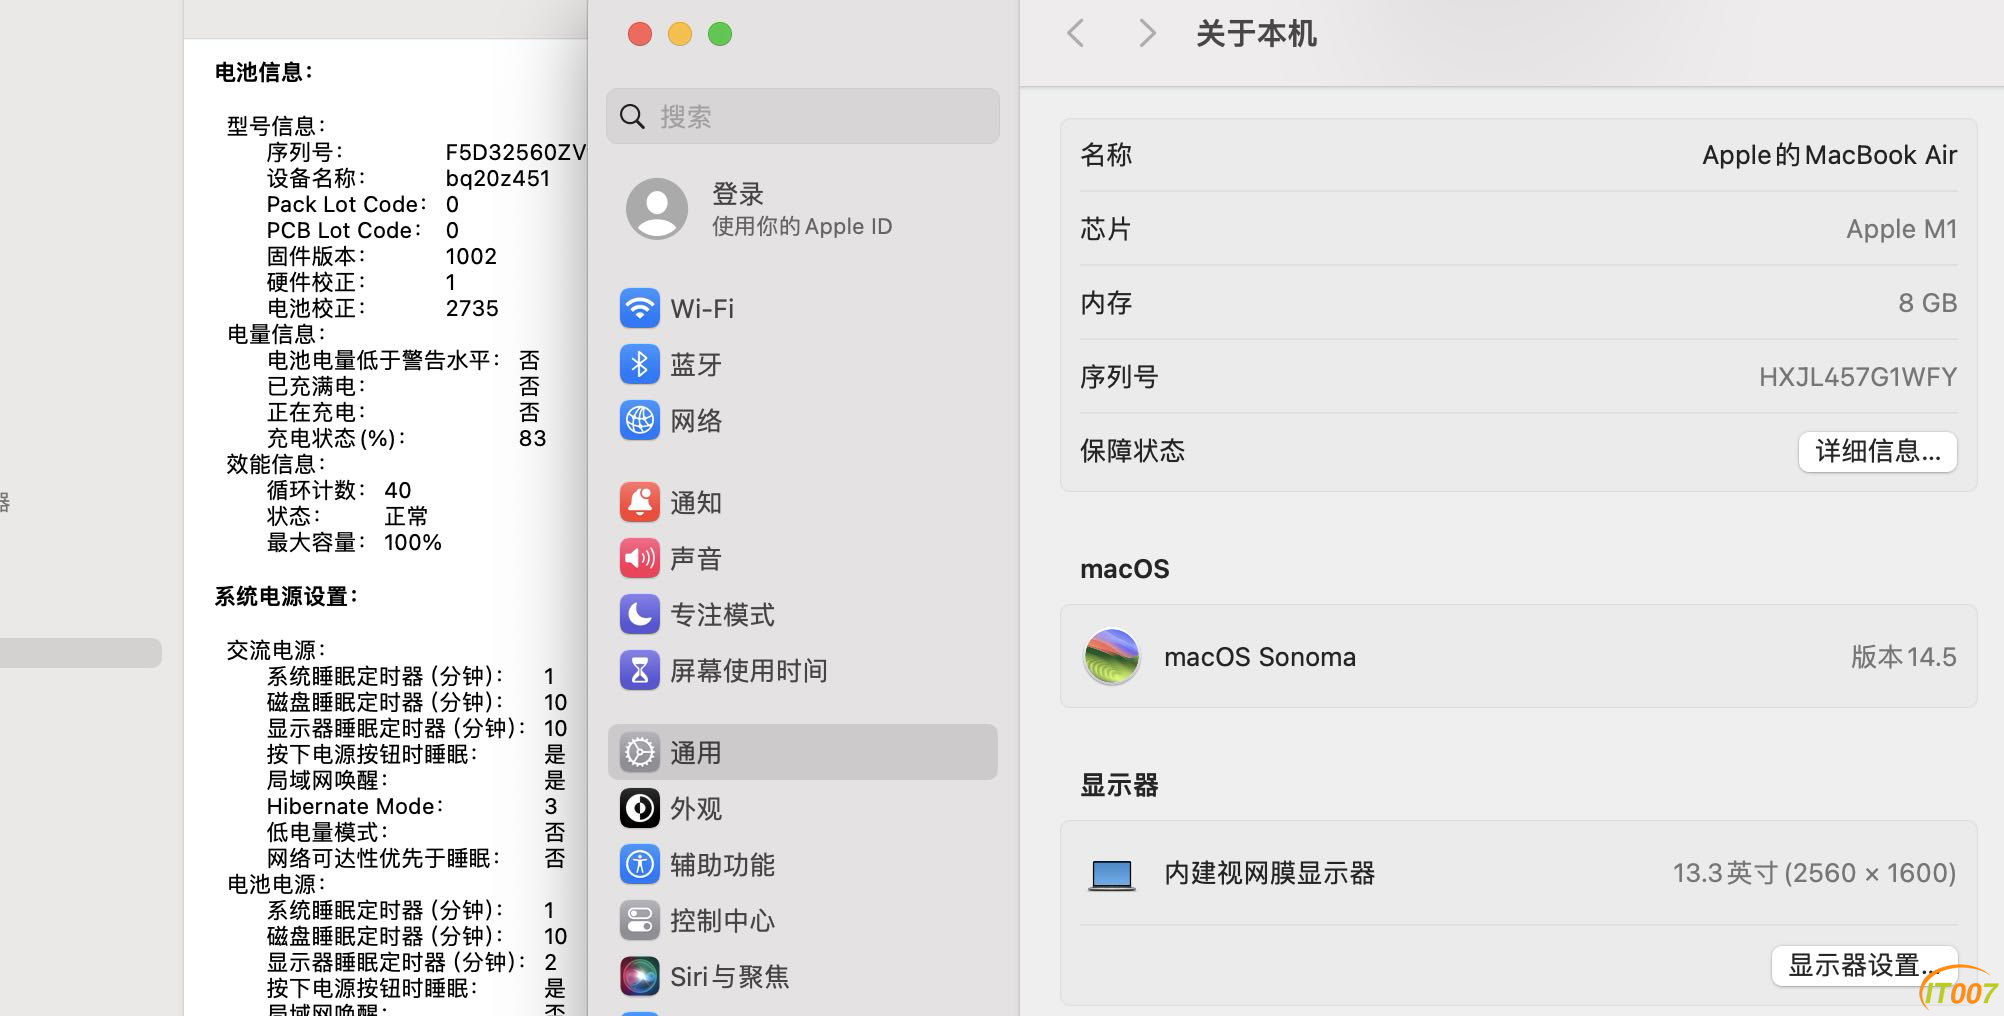This screenshot has height=1016, width=2004.
Task: Open 详细信息… for warranty status
Action: pos(1878,451)
